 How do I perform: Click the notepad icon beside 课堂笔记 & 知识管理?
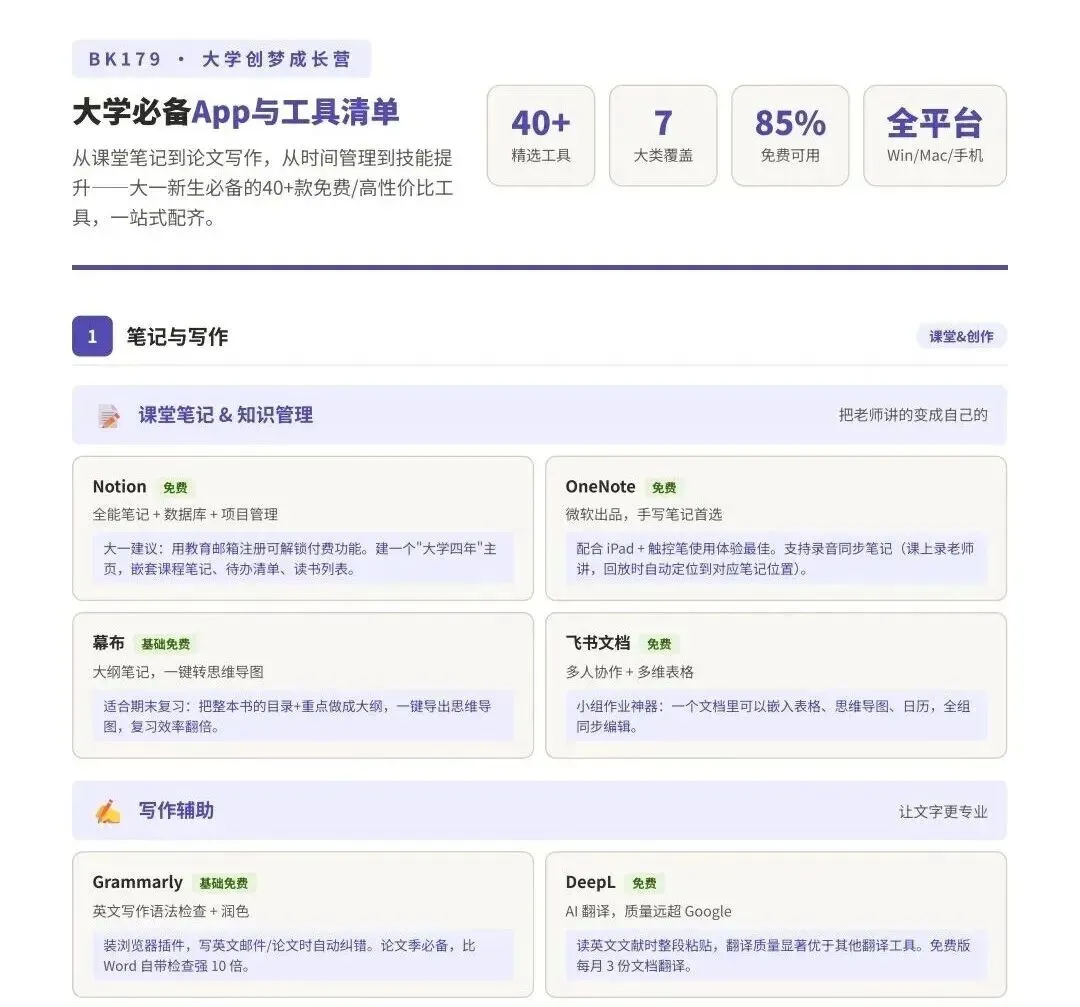[x=108, y=416]
